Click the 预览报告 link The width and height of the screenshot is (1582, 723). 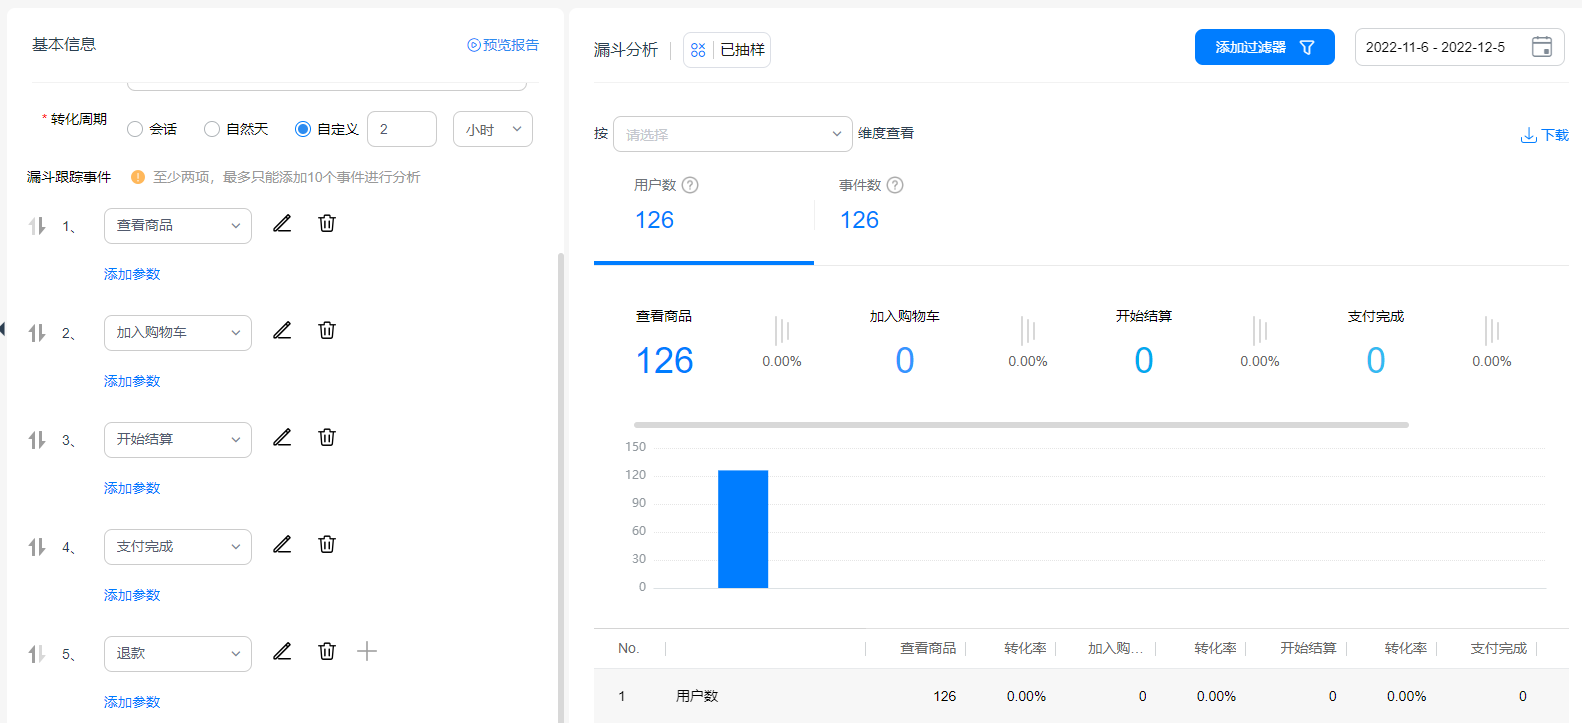(x=503, y=45)
